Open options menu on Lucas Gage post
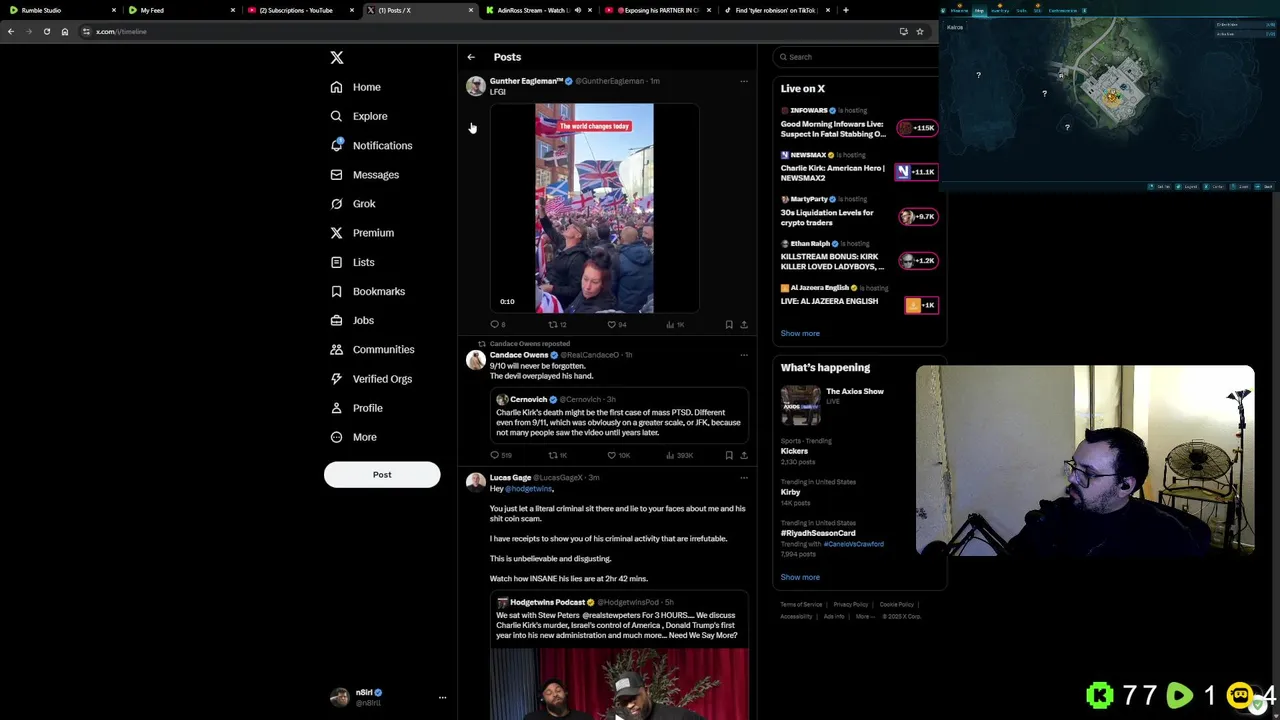 743,478
